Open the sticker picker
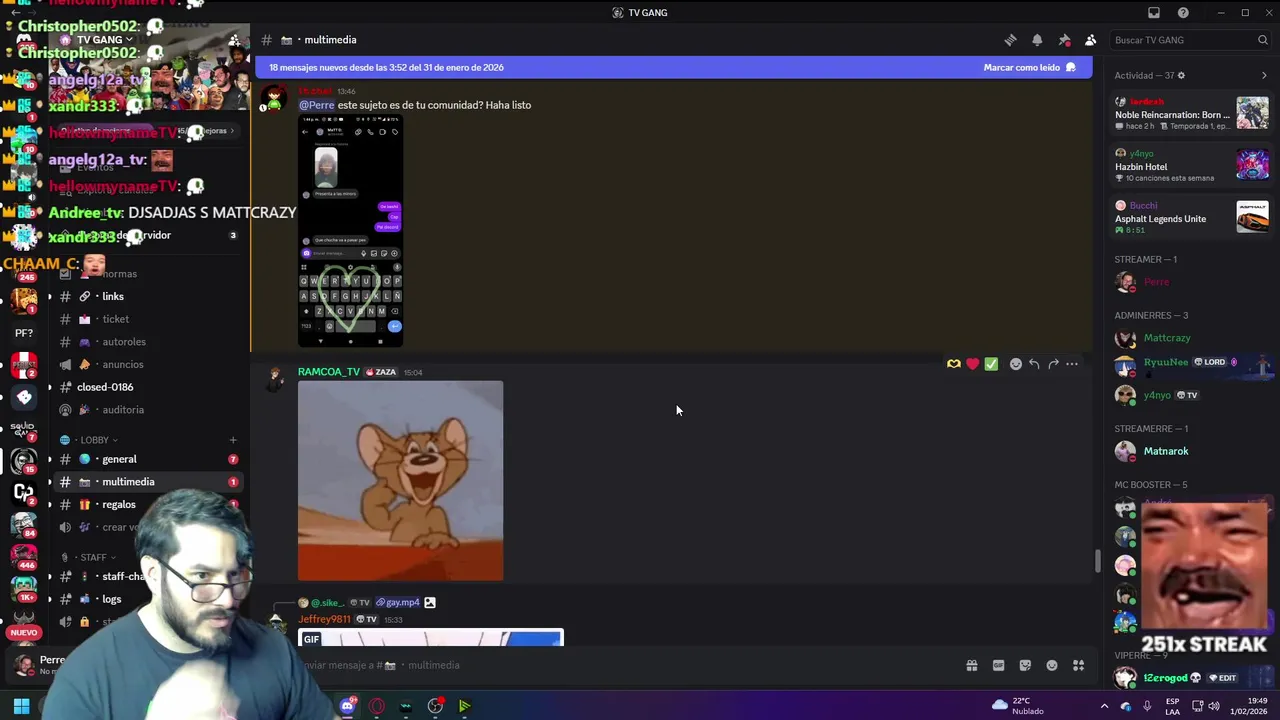This screenshot has height=720, width=1280. pyautogui.click(x=1025, y=665)
